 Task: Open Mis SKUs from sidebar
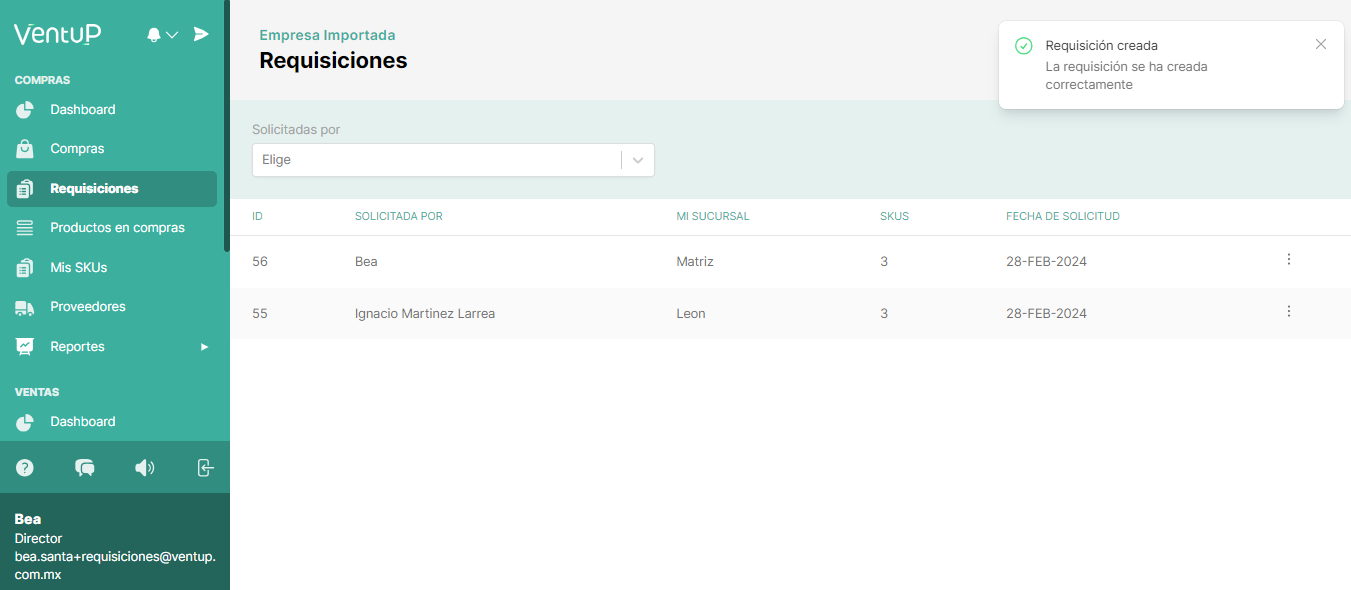click(78, 268)
